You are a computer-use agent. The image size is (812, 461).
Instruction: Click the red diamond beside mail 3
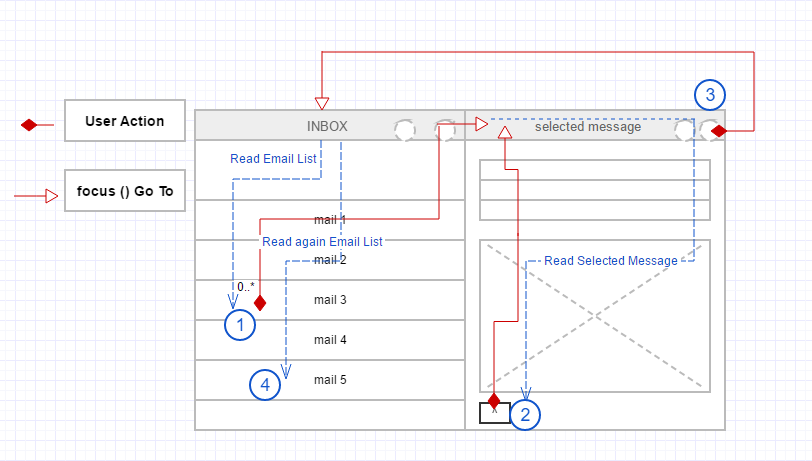(260, 302)
